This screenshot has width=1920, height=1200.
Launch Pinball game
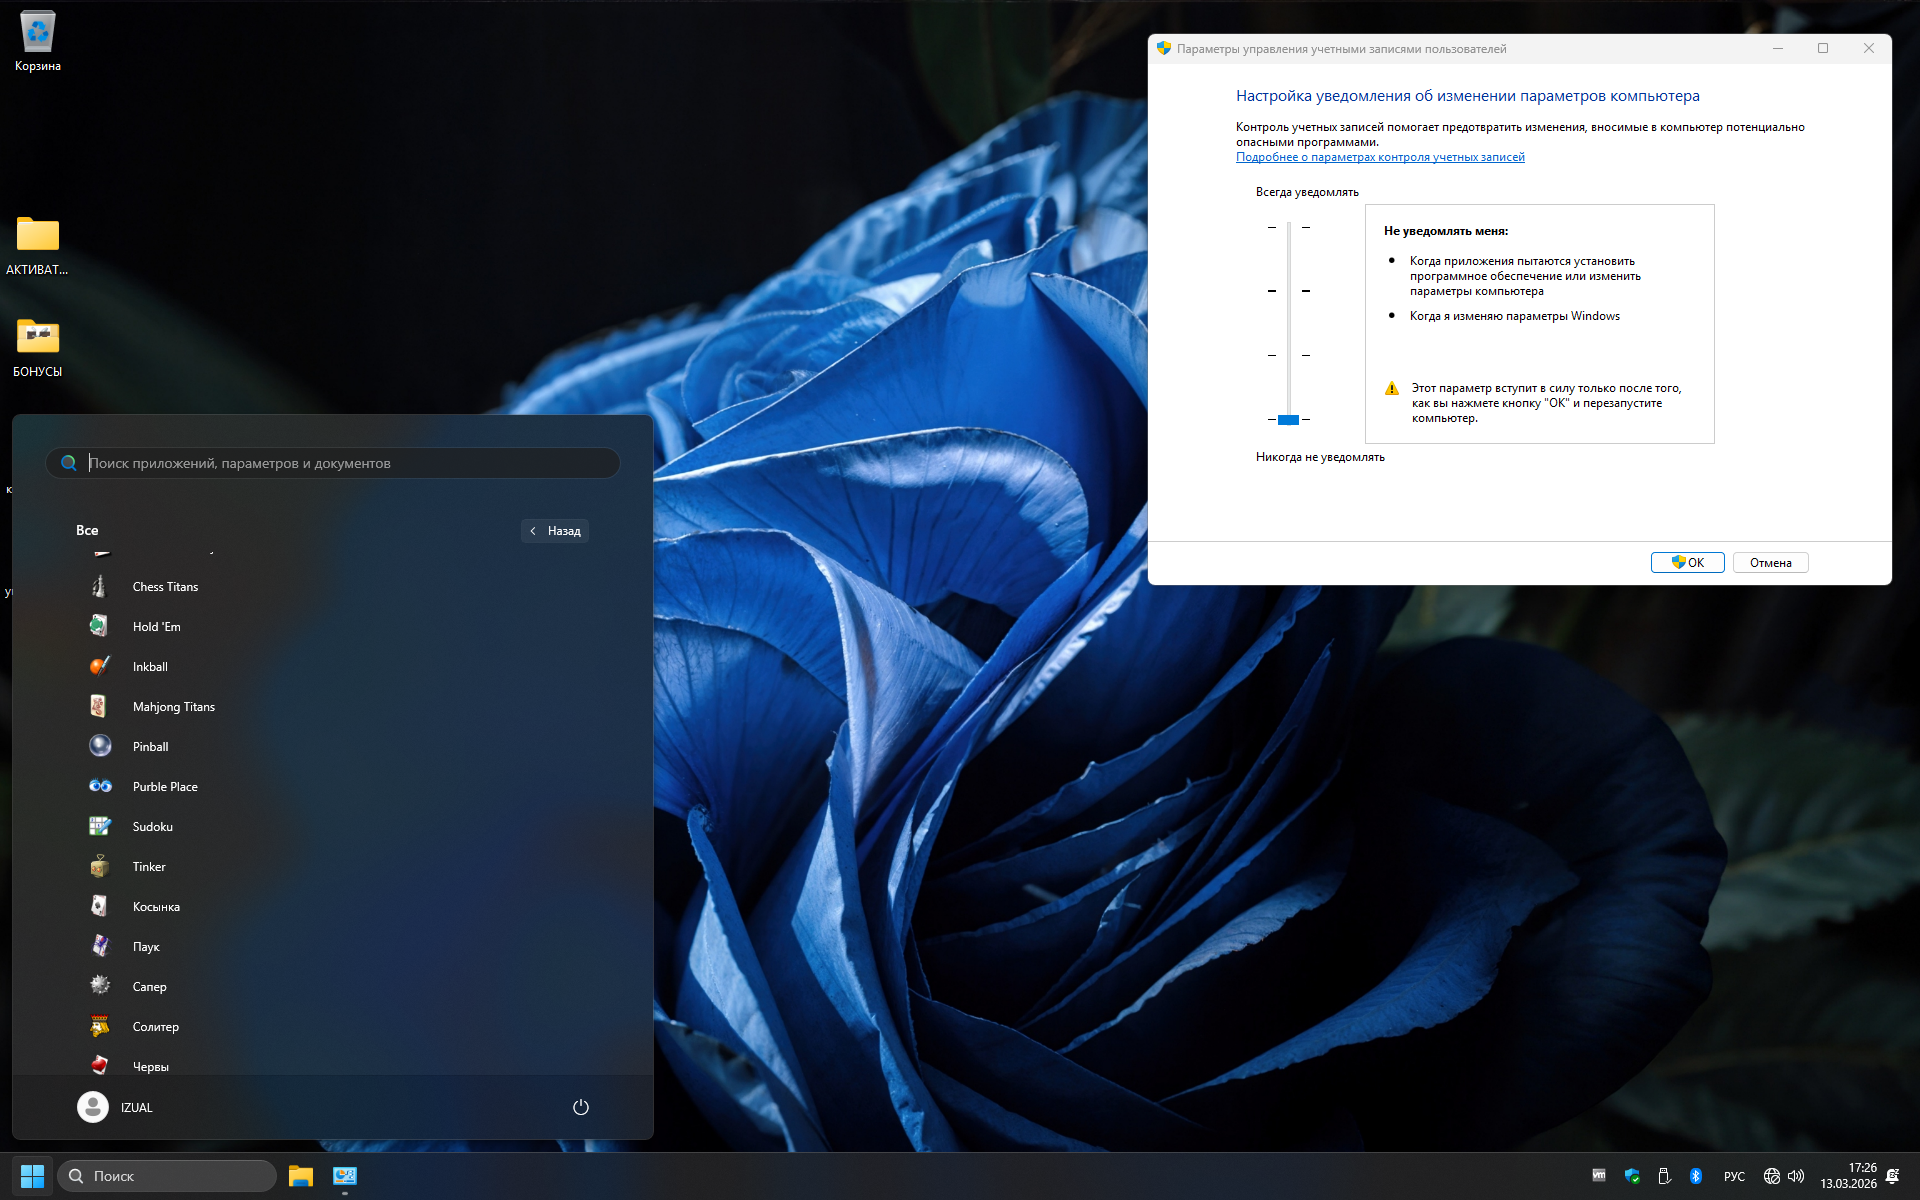pos(150,747)
